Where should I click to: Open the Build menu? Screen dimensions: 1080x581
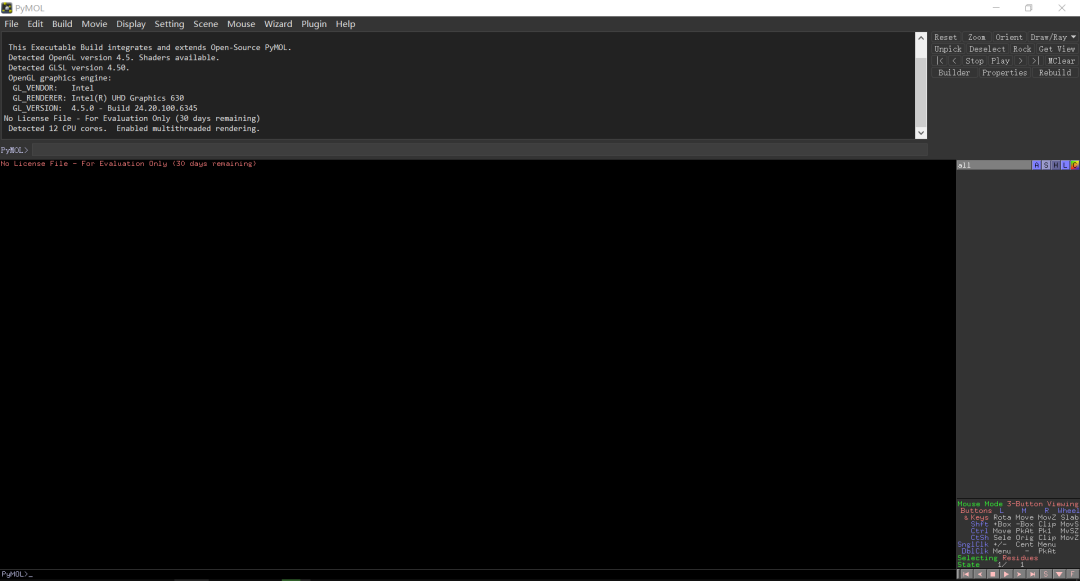point(62,23)
